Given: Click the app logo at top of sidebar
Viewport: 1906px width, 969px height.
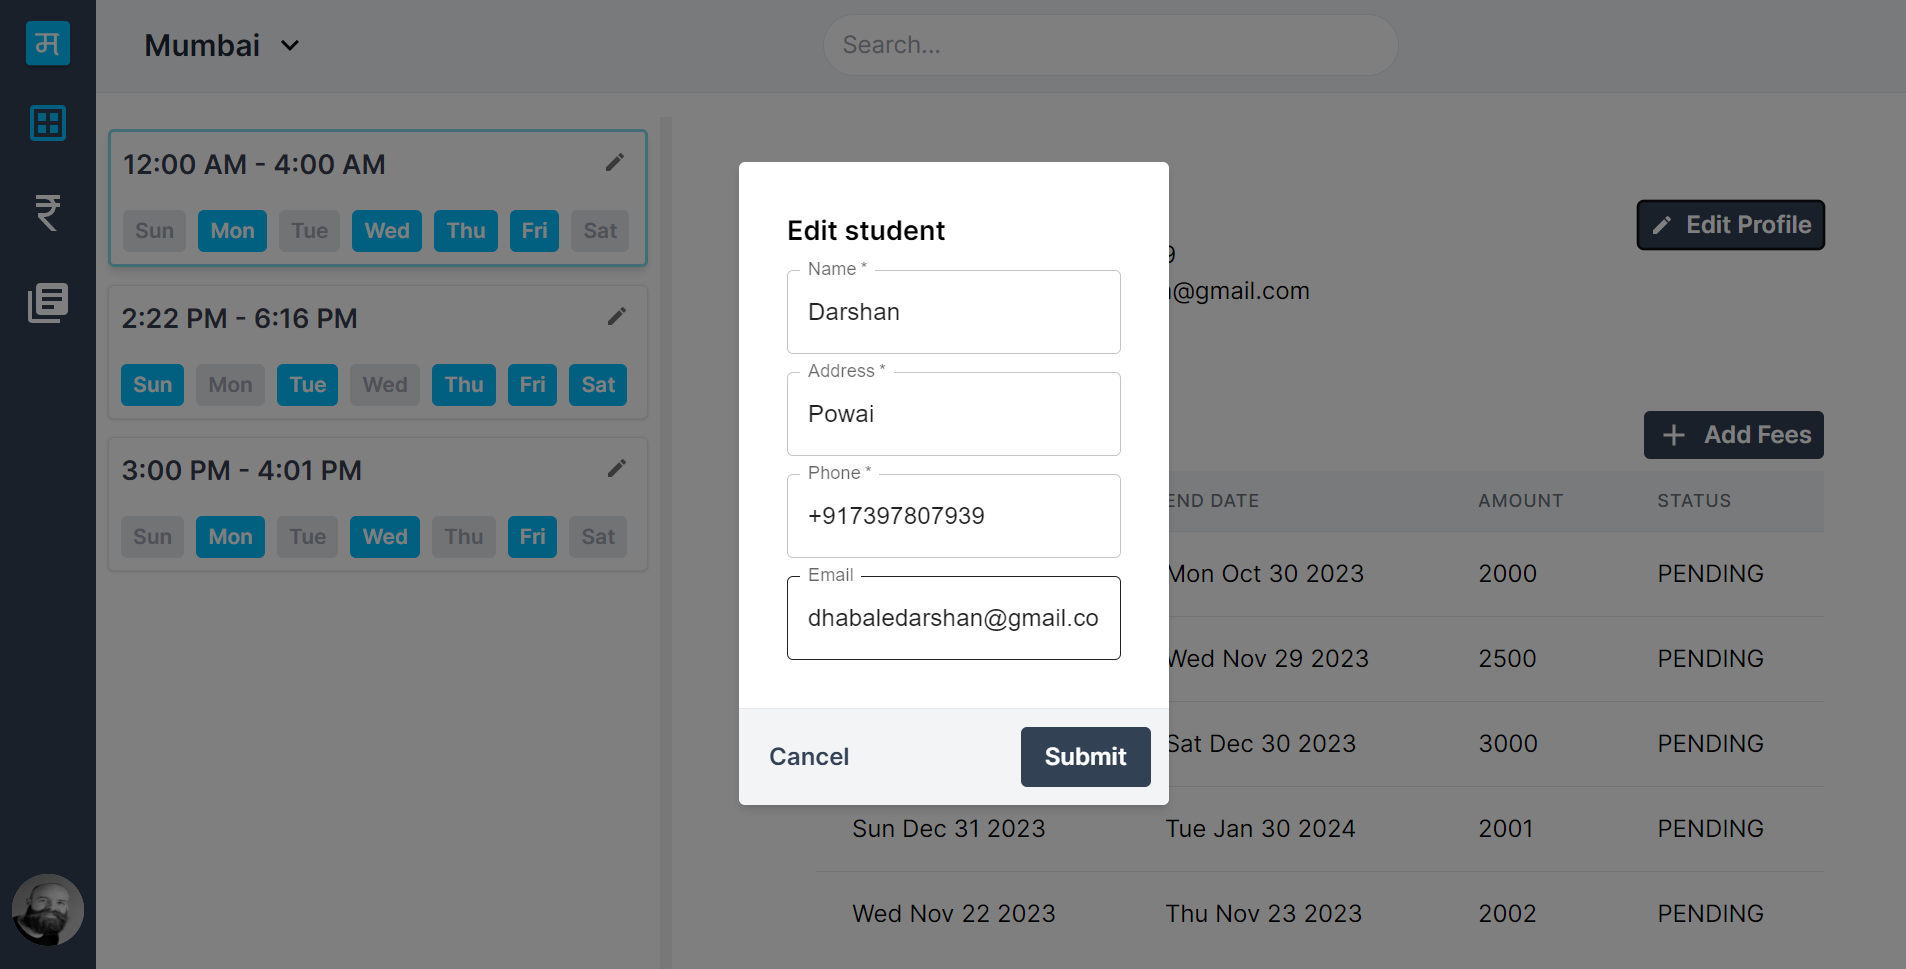Looking at the screenshot, I should 48,44.
